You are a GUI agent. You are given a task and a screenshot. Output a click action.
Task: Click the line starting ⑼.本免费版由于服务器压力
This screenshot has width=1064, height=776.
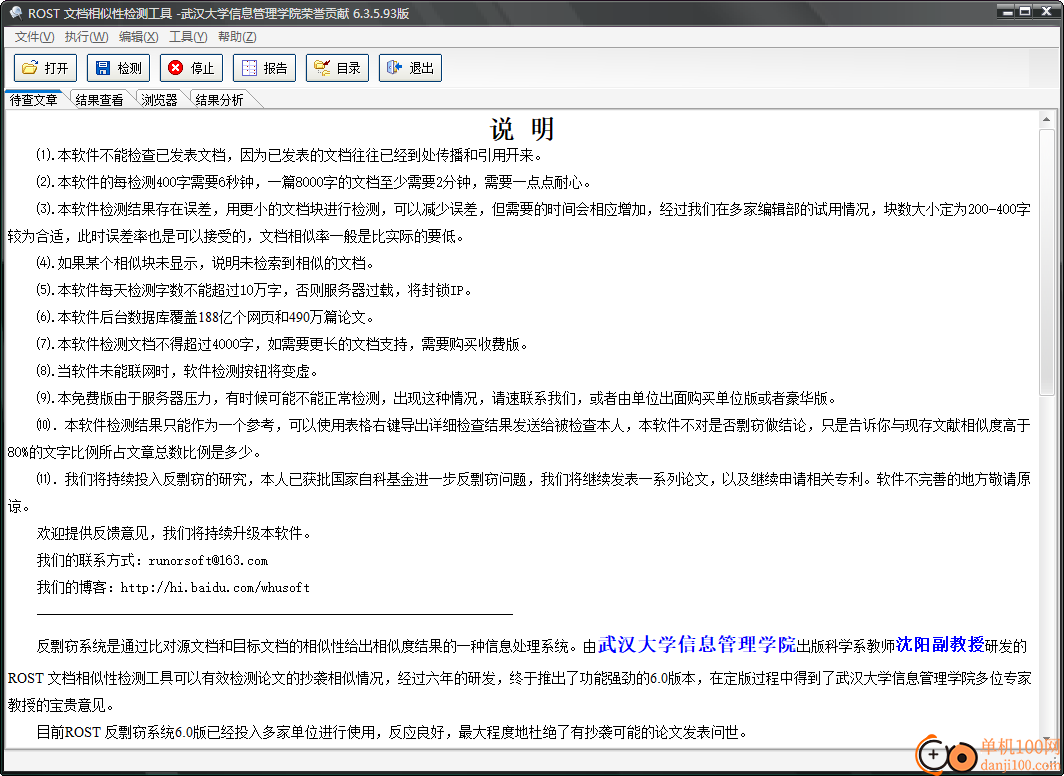(x=436, y=398)
